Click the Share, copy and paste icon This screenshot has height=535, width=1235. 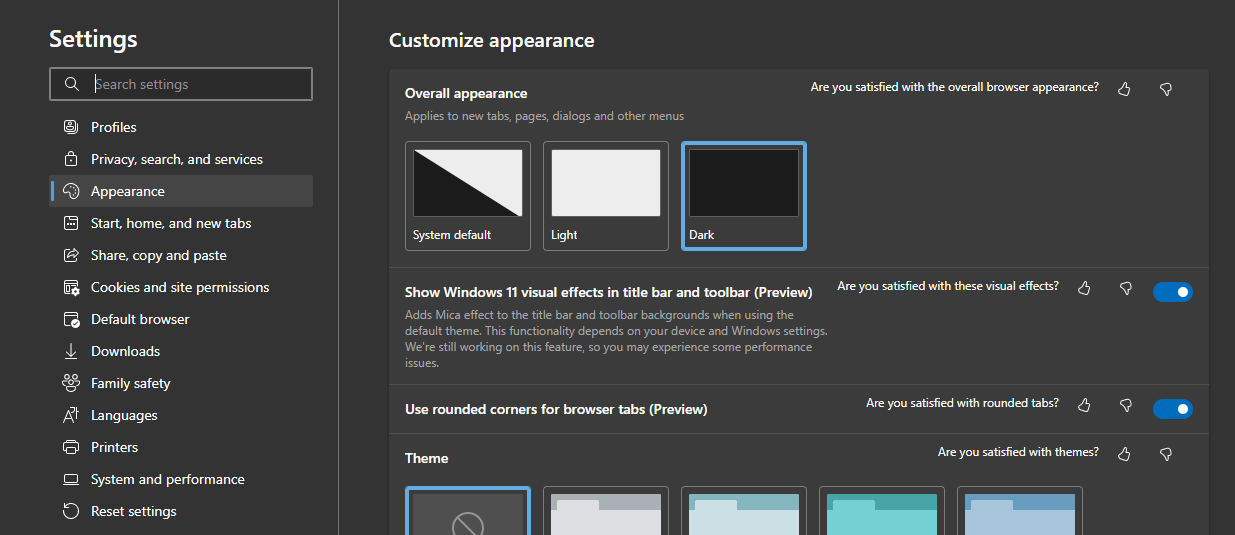click(71, 255)
